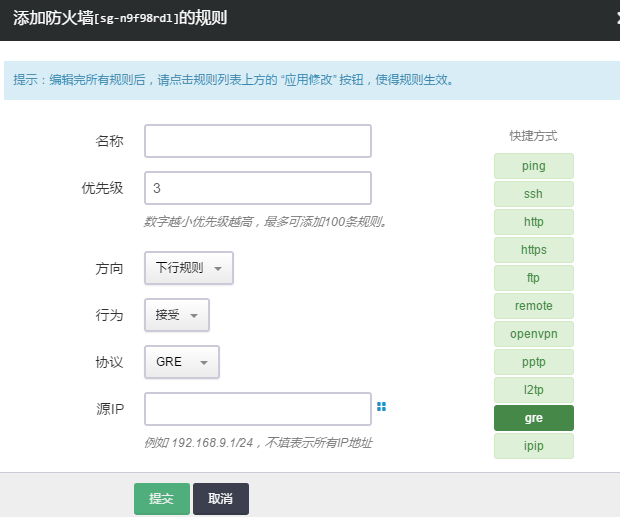Apply the http shortcut rule
The image size is (620, 517).
click(x=533, y=222)
